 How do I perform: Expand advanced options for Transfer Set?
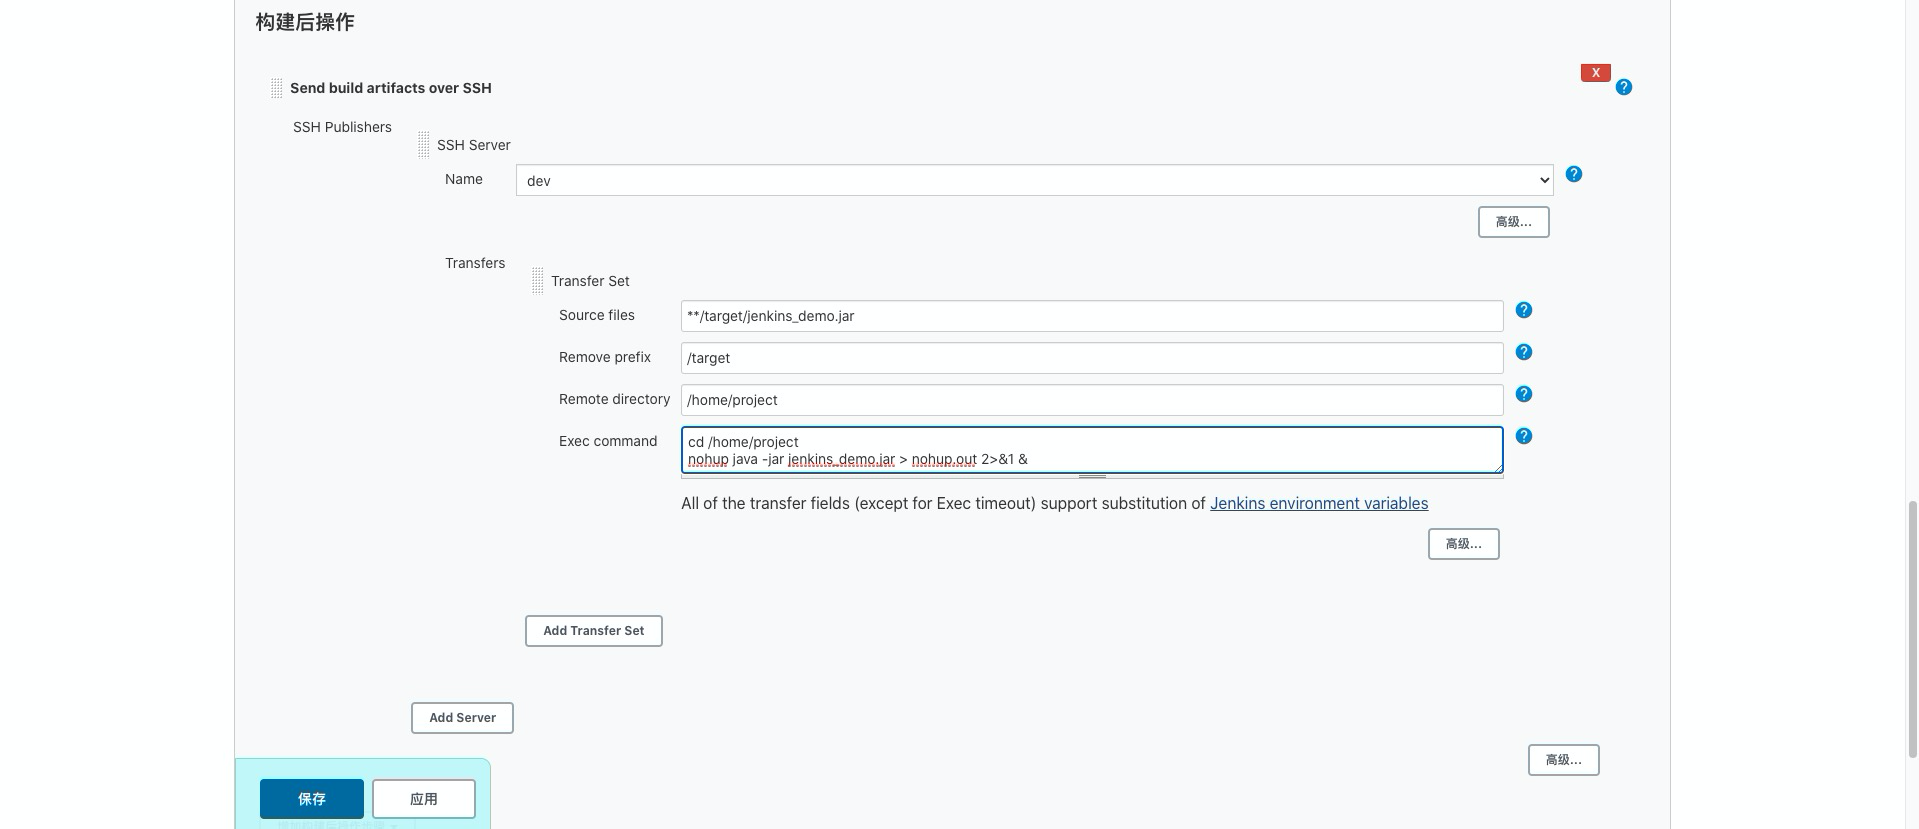(x=1463, y=544)
